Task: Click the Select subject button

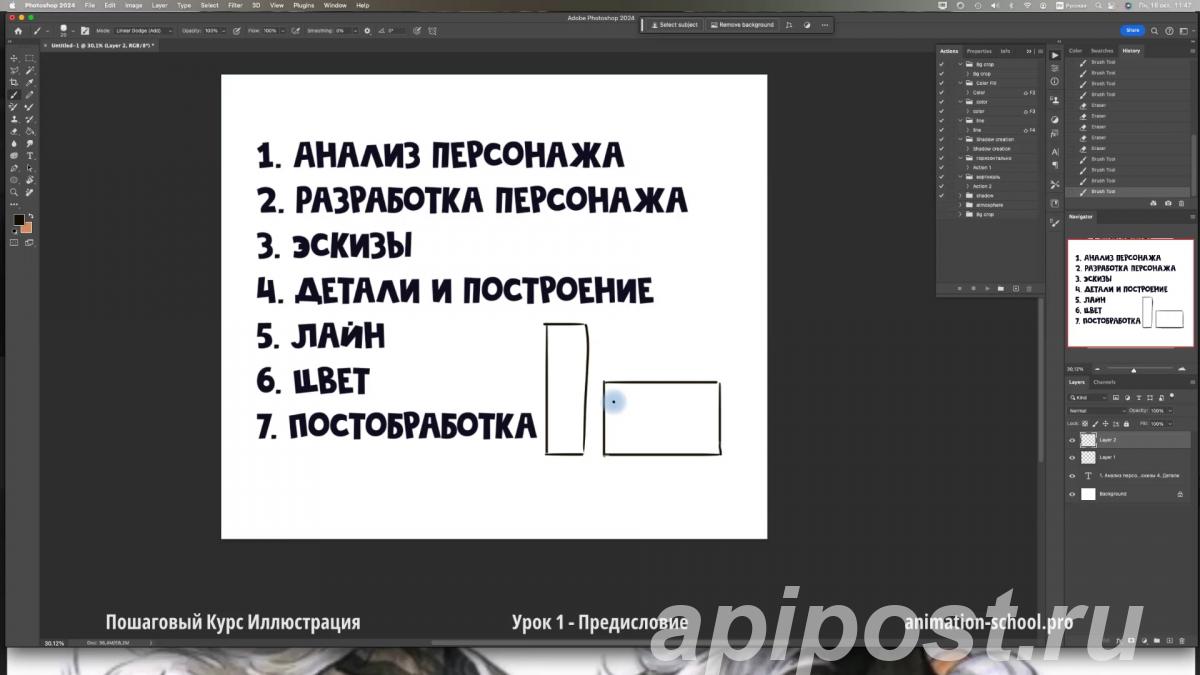Action: (674, 24)
